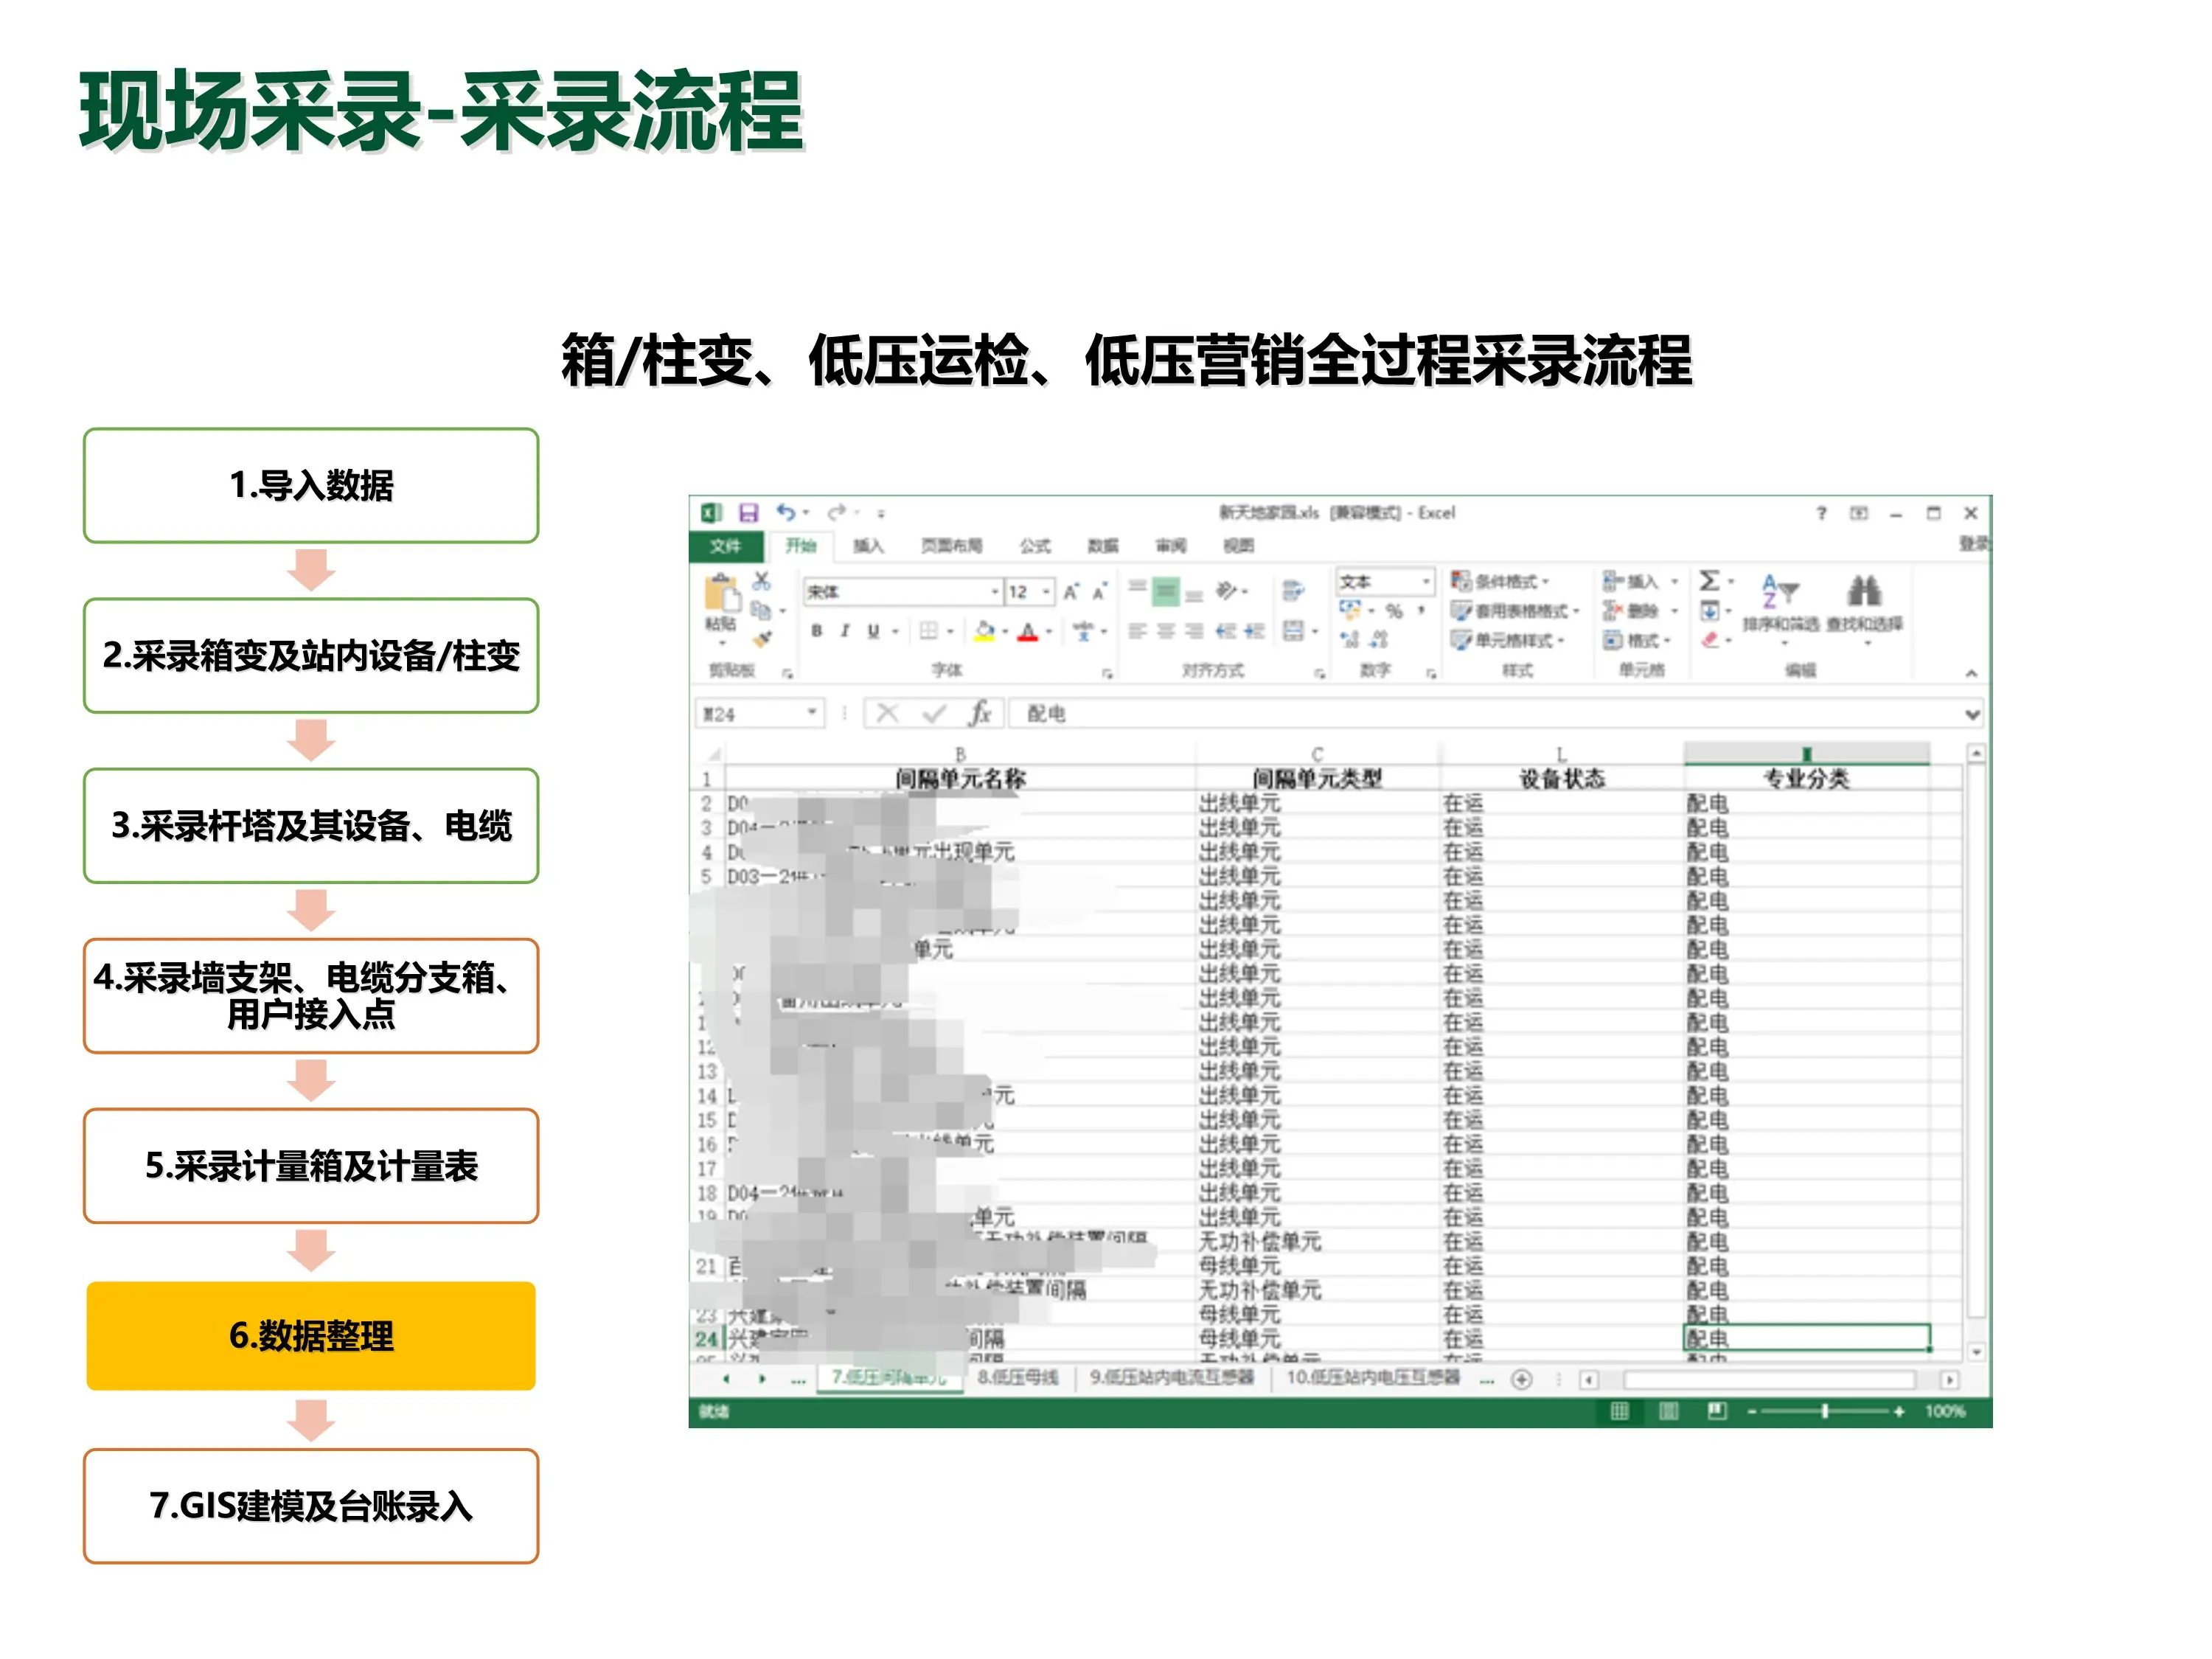
Task: Click the Cut scissors icon
Action: point(762,581)
